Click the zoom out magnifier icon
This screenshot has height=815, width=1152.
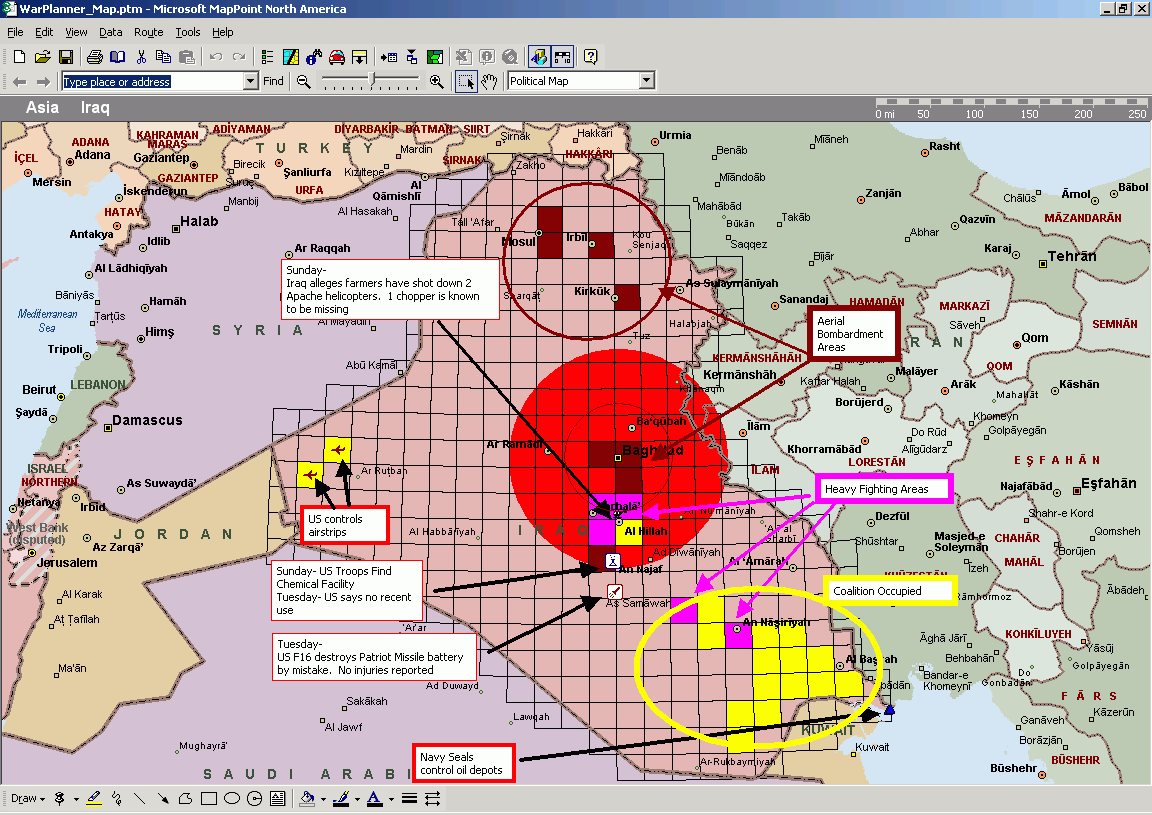[x=304, y=82]
